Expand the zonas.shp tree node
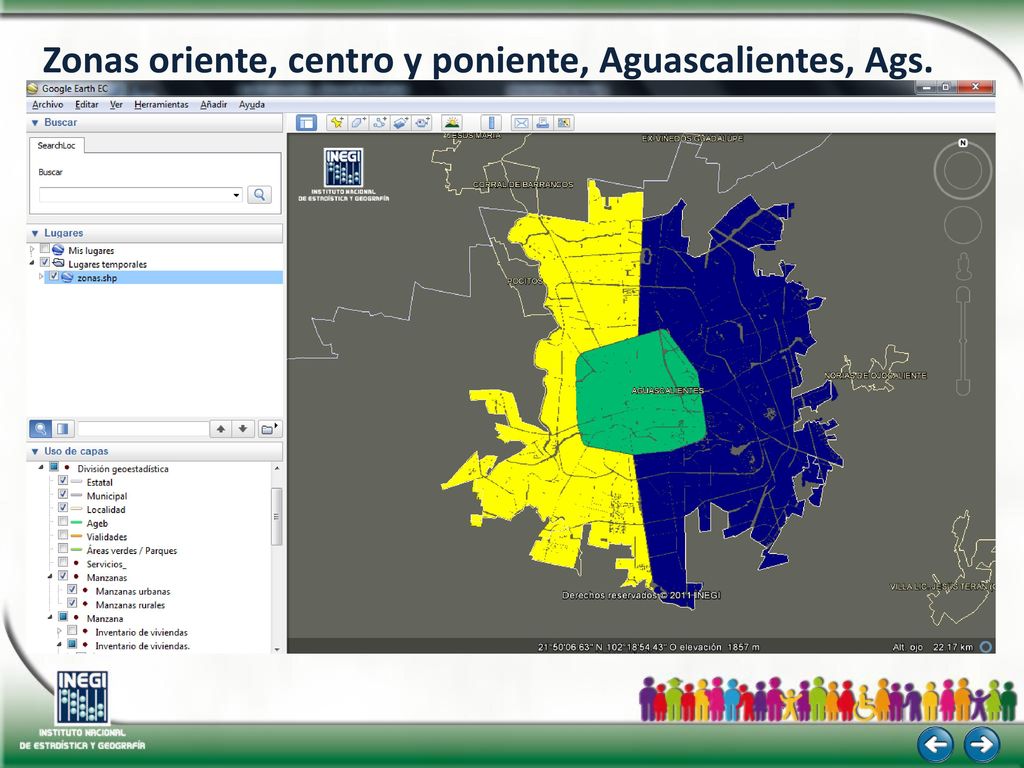 (41, 277)
